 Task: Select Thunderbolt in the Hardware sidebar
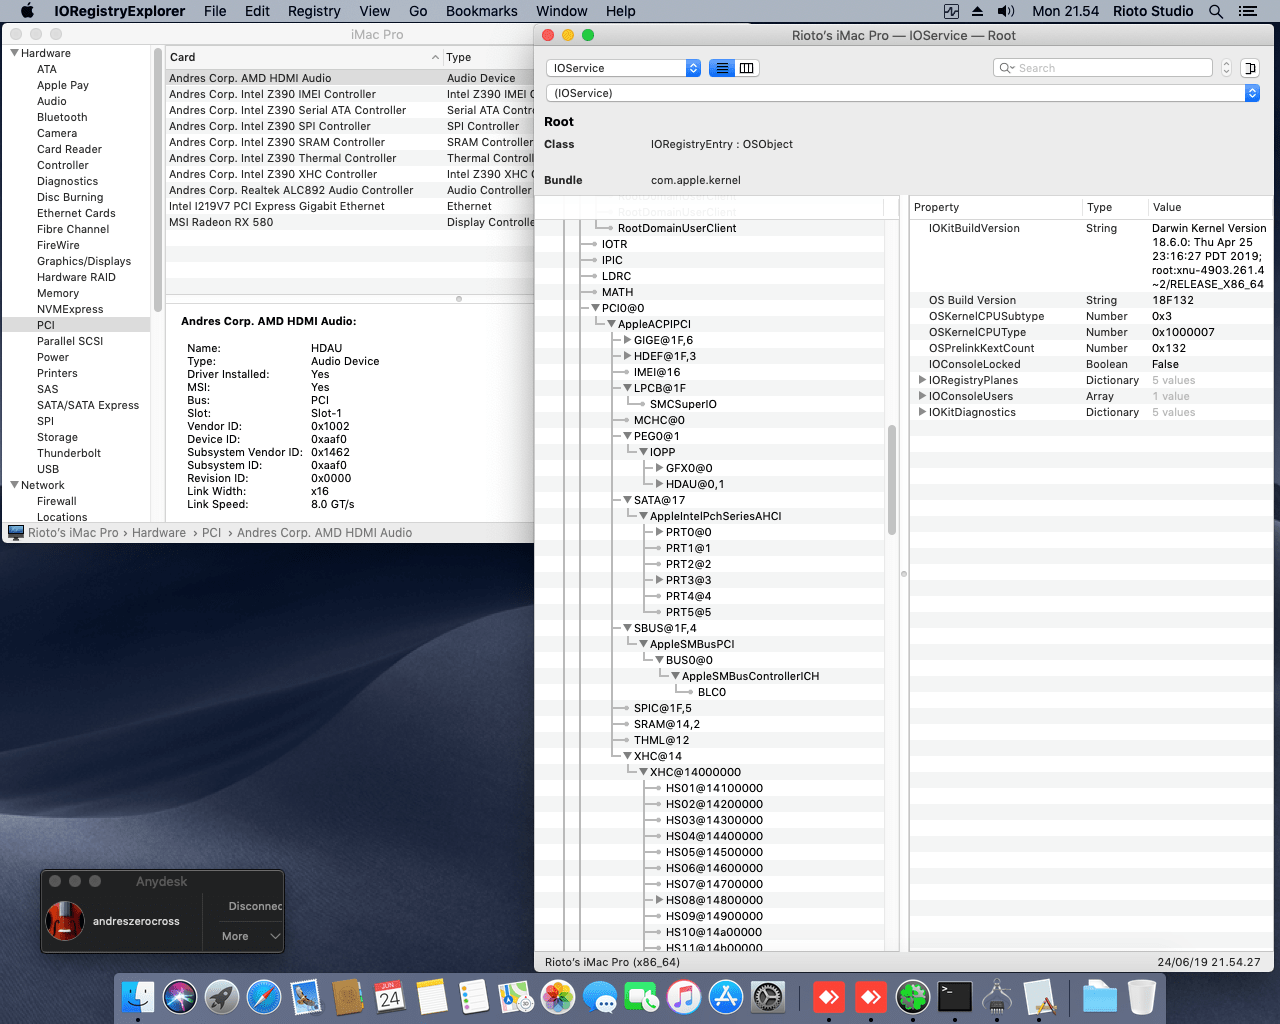69,453
